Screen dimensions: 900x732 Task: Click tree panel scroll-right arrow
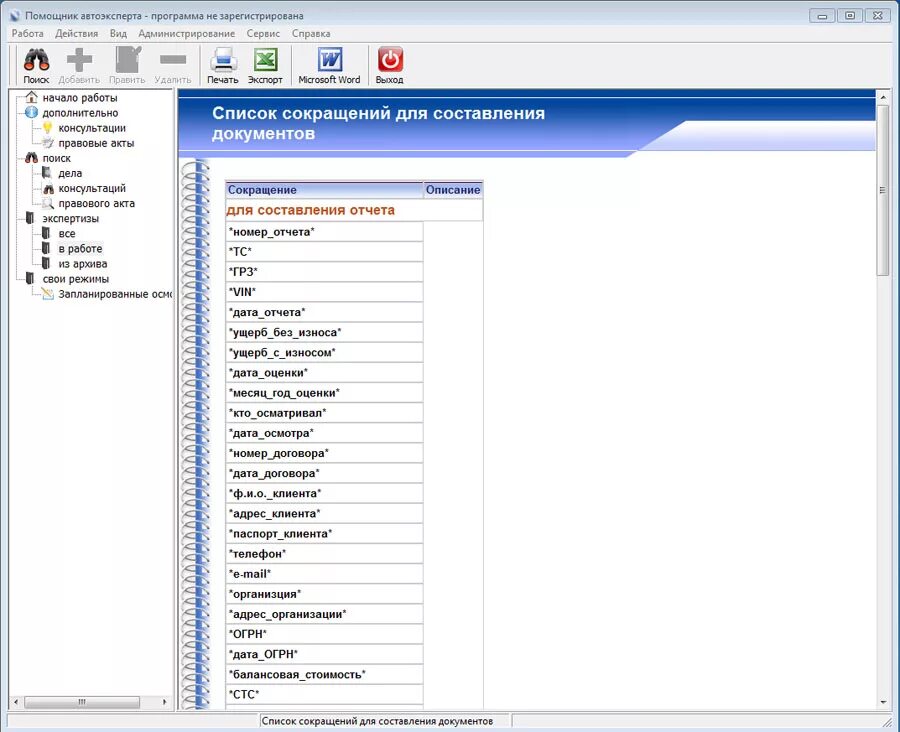[x=165, y=702]
